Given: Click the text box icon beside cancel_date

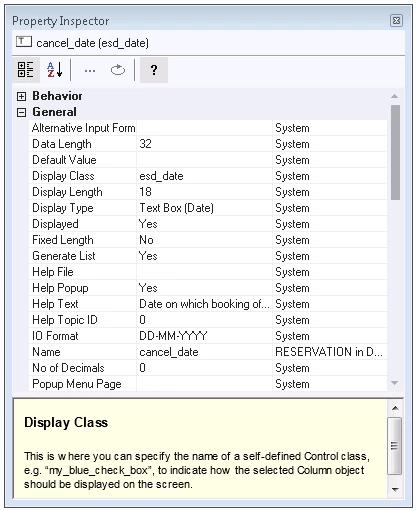Looking at the screenshot, I should (x=24, y=42).
